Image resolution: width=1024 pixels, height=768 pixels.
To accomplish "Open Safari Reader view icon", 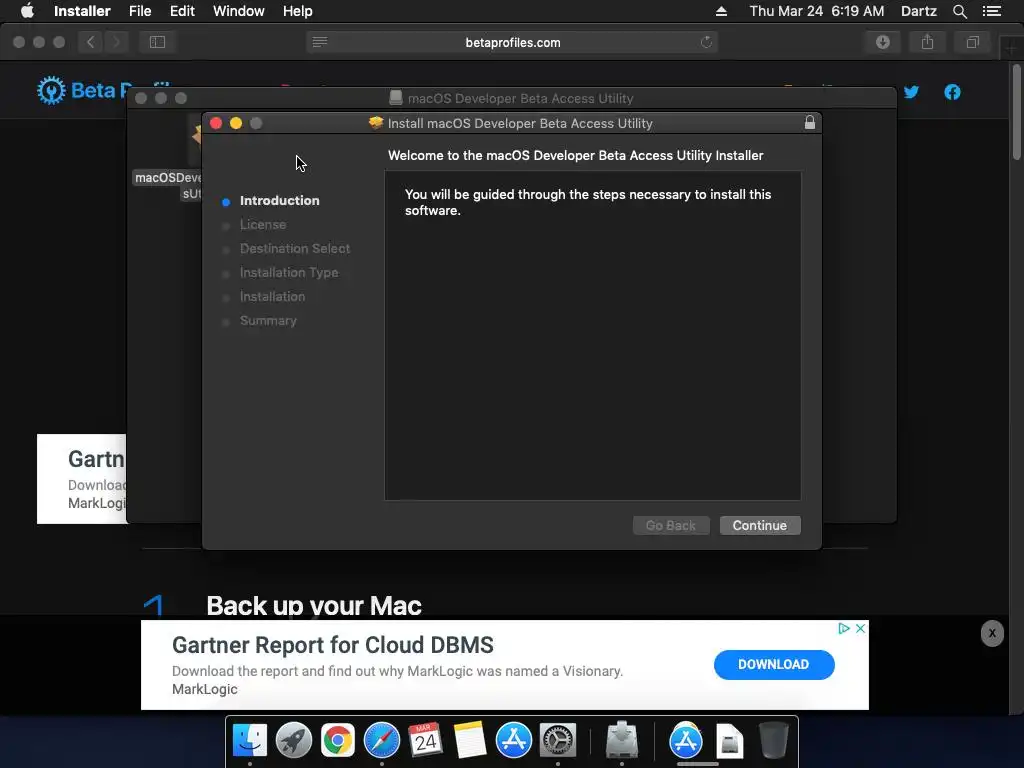I will pos(320,42).
